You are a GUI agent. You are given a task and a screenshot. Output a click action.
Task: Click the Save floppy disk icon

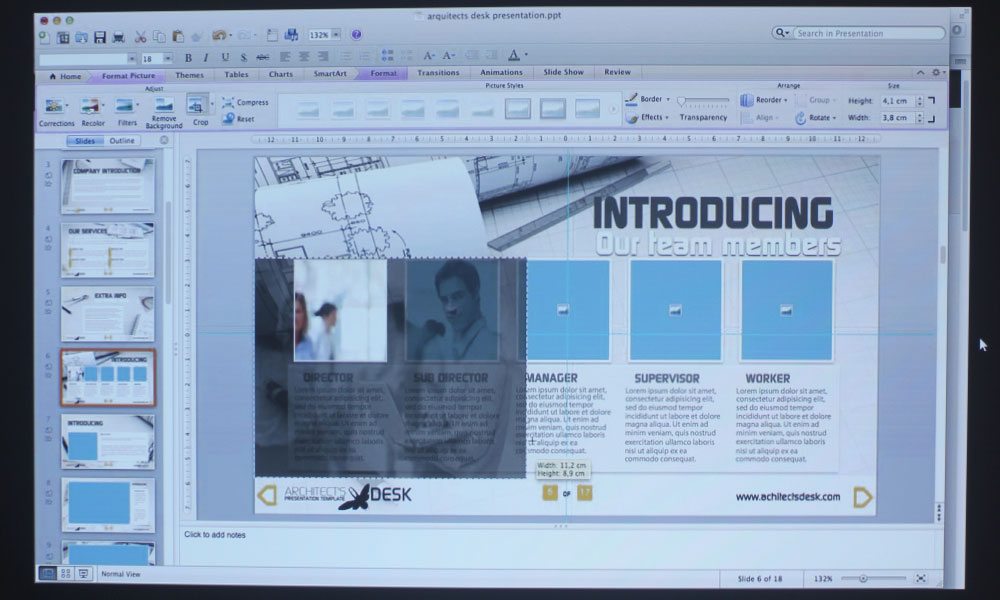coord(99,37)
